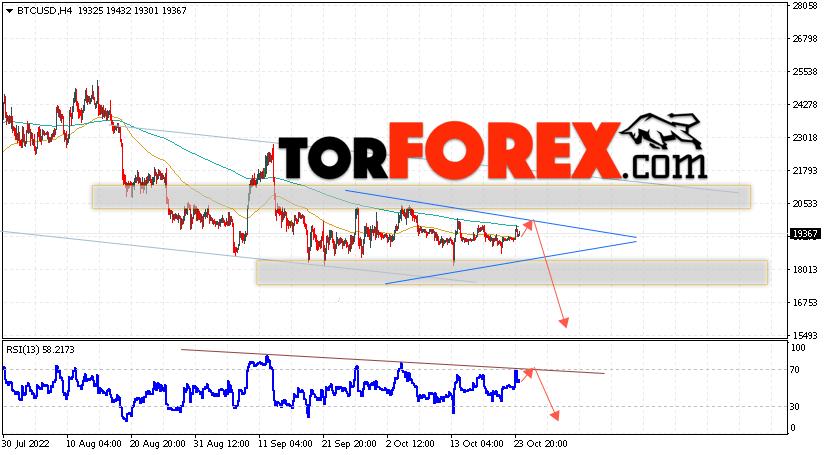Viewport: 828px width, 455px height.
Task: Click the 30 Jul 2022 date label
Action: point(26,444)
